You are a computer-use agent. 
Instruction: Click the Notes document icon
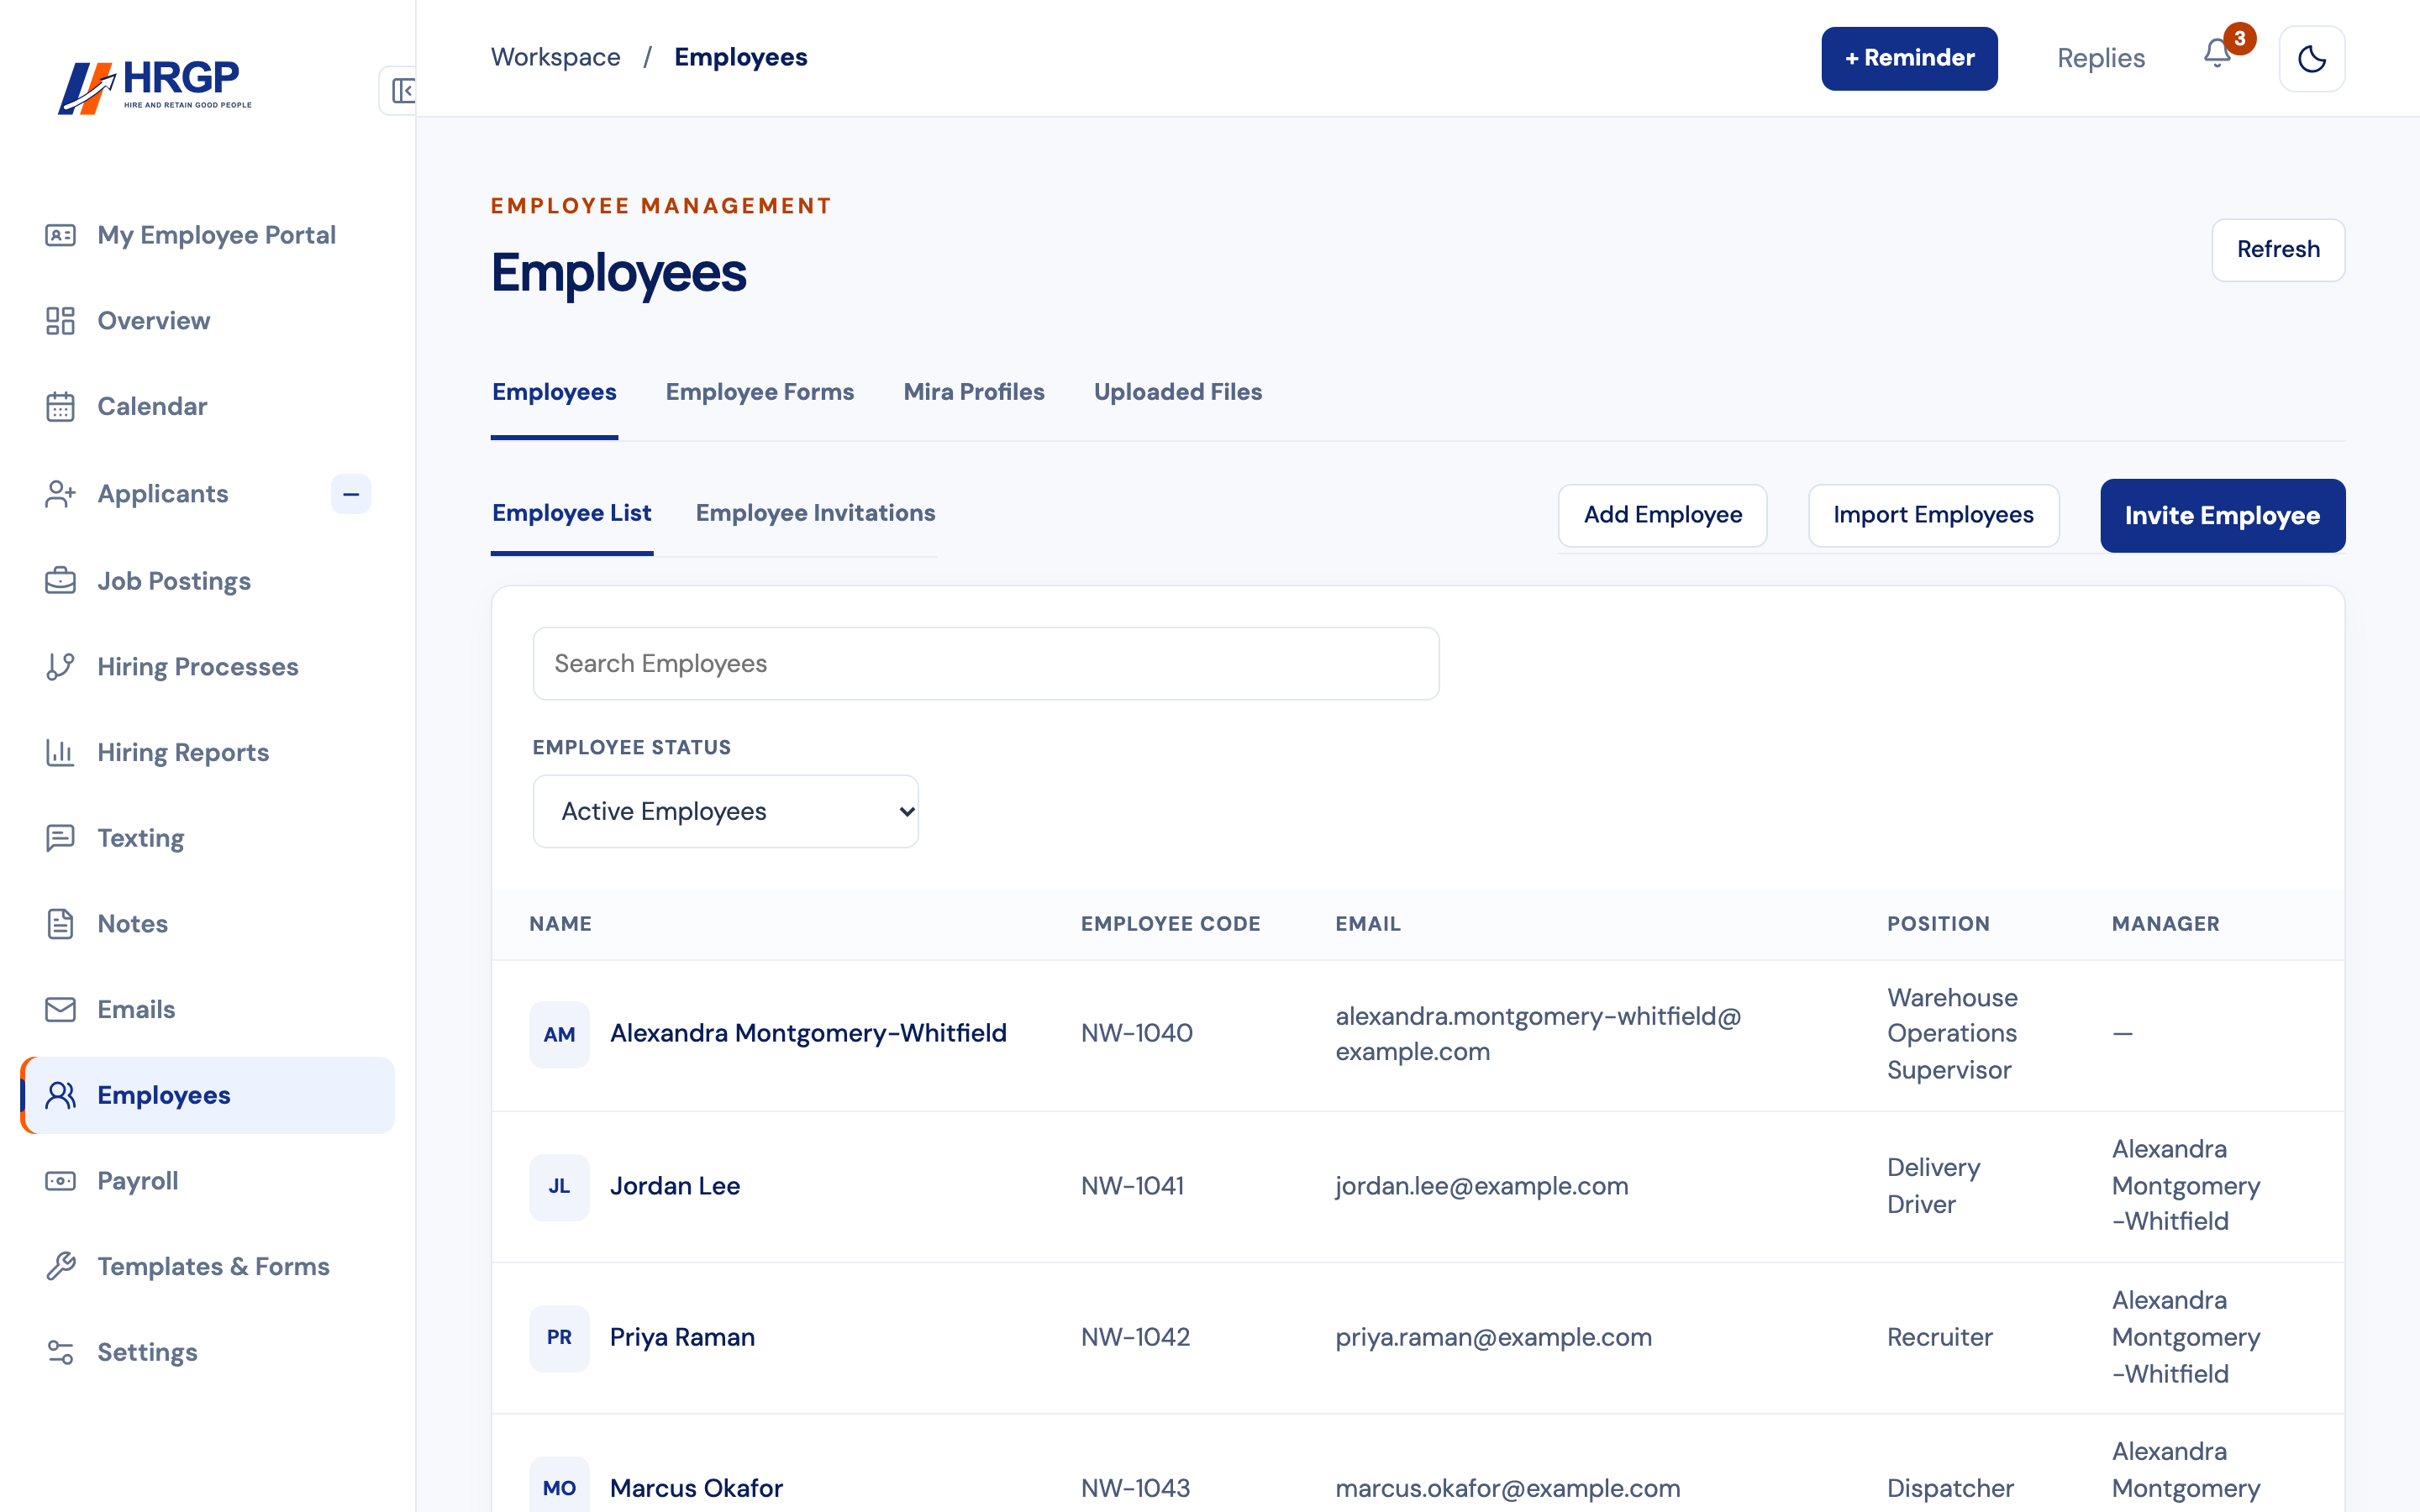pos(60,924)
